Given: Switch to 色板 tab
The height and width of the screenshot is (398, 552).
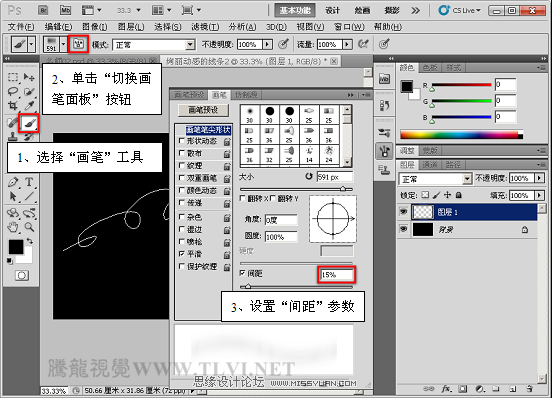Looking at the screenshot, I should tap(430, 67).
